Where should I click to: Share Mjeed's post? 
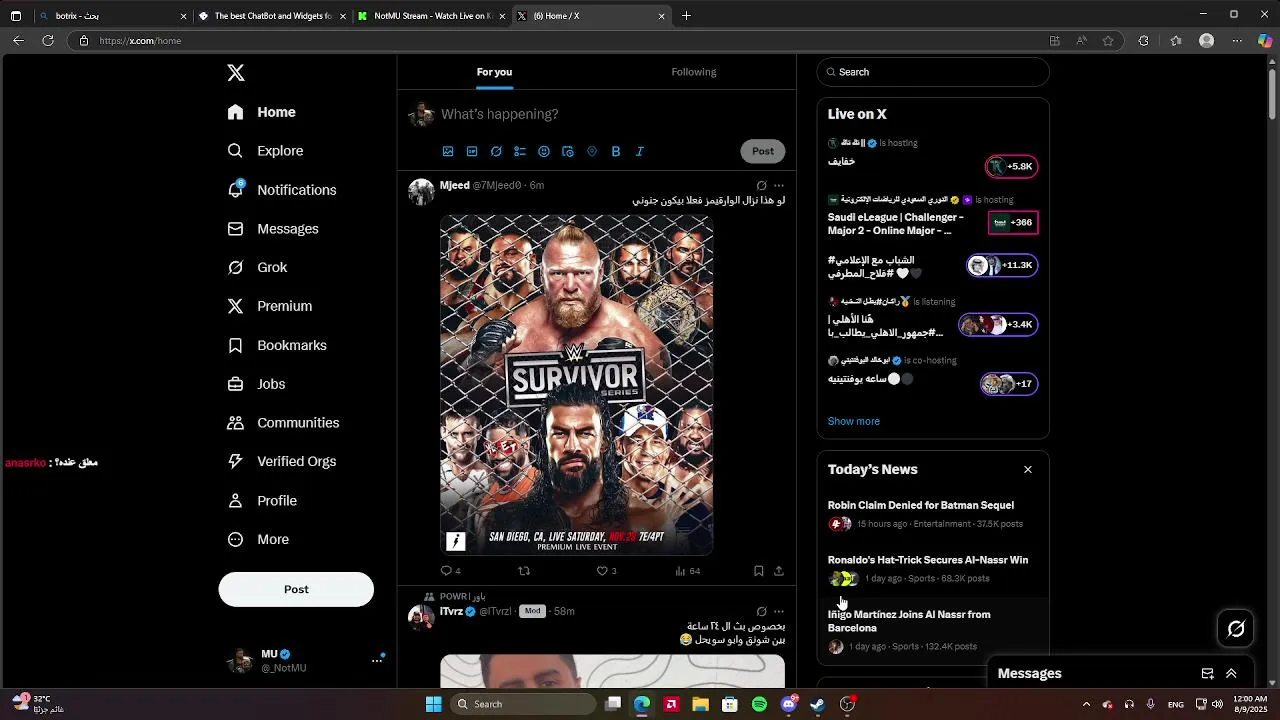point(779,571)
